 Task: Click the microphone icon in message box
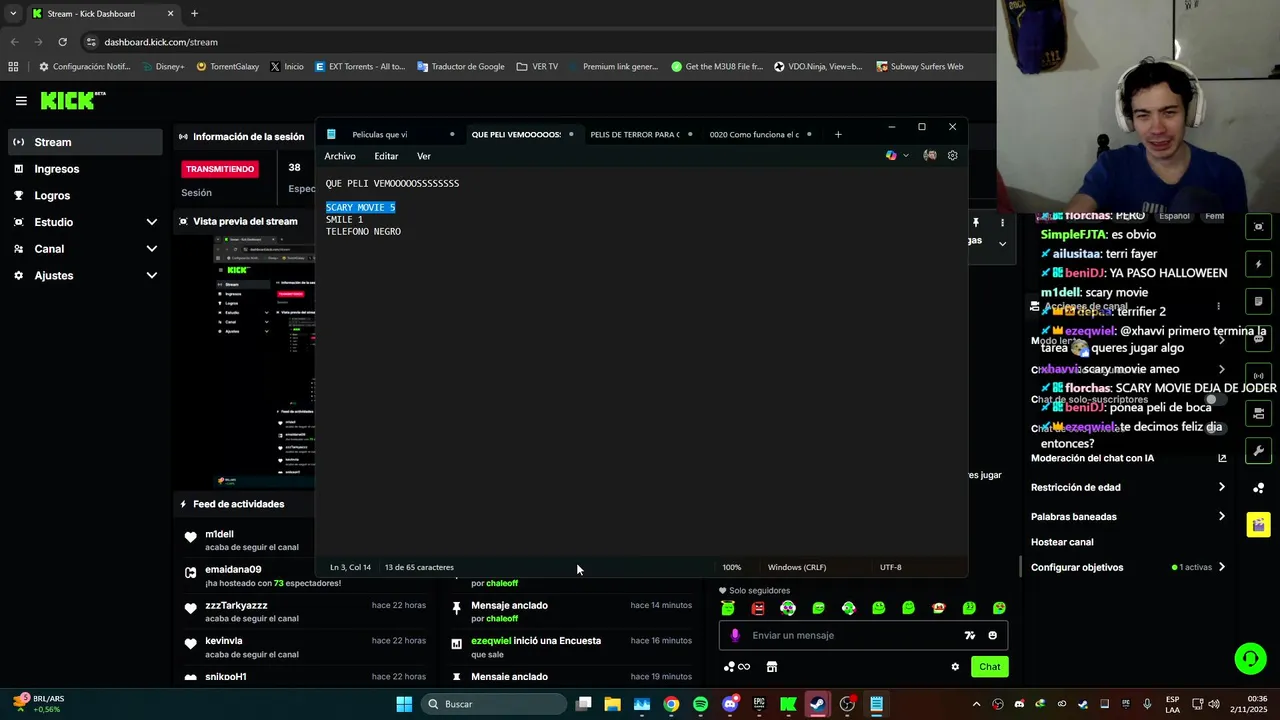[735, 635]
